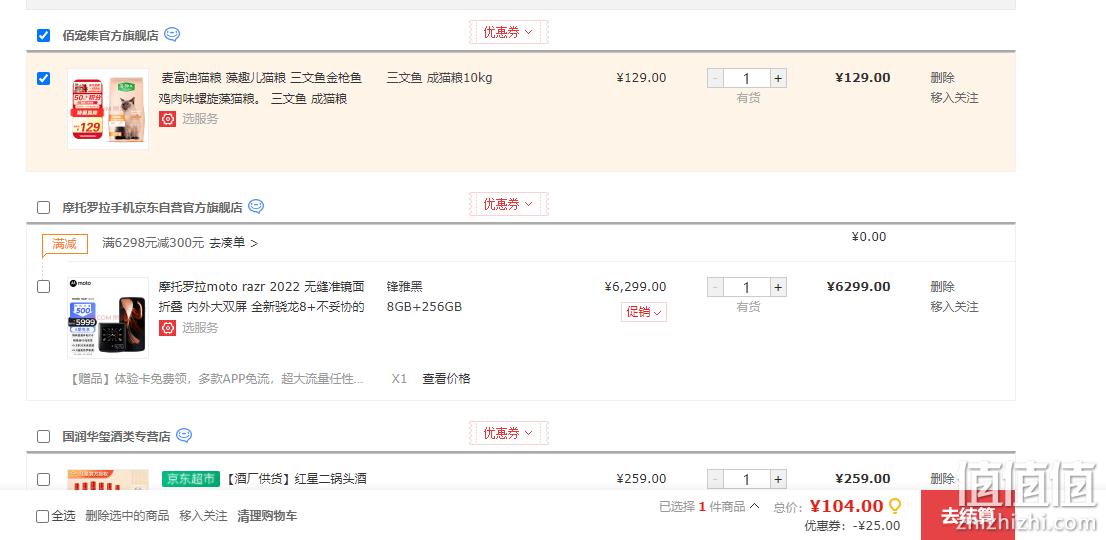Expand 优惠券 dropdown for 佰宠集官方旗舰店

point(509,32)
